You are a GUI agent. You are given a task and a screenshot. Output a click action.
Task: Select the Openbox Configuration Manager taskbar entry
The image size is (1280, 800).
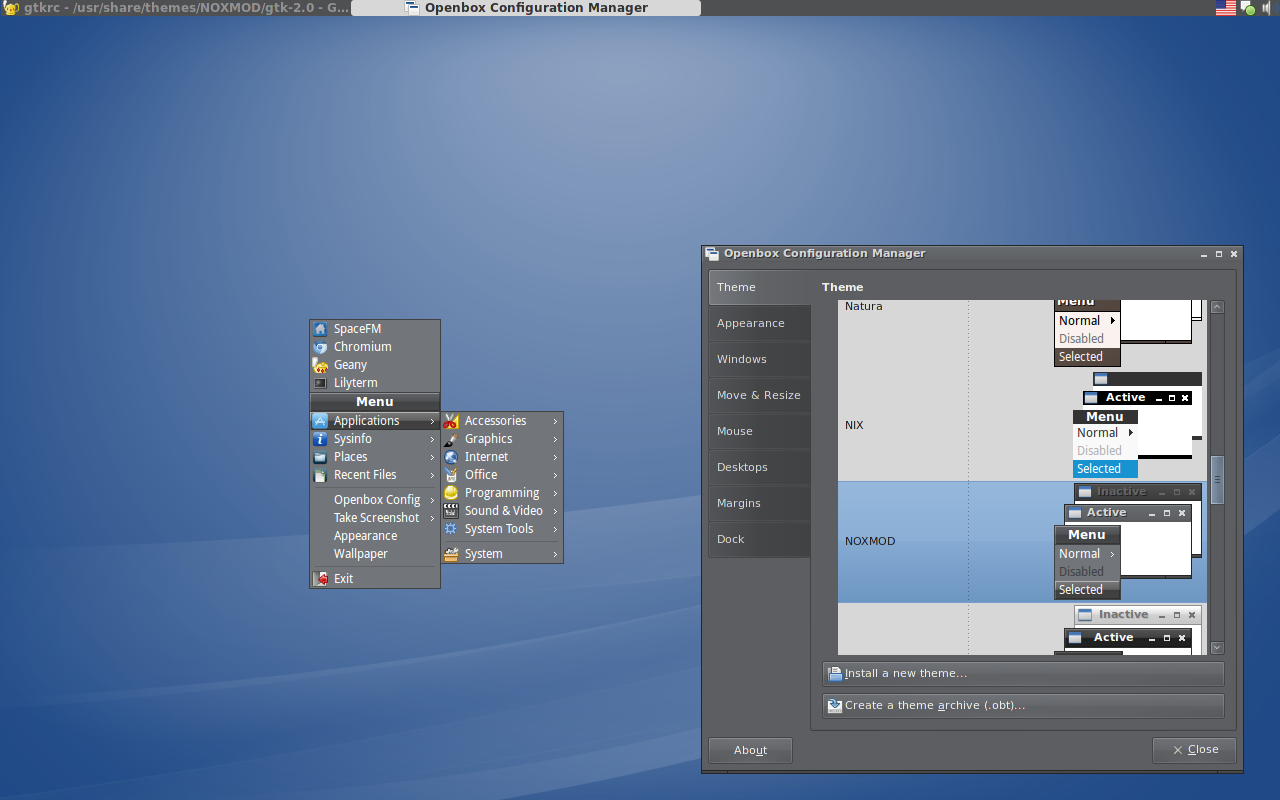click(x=526, y=8)
